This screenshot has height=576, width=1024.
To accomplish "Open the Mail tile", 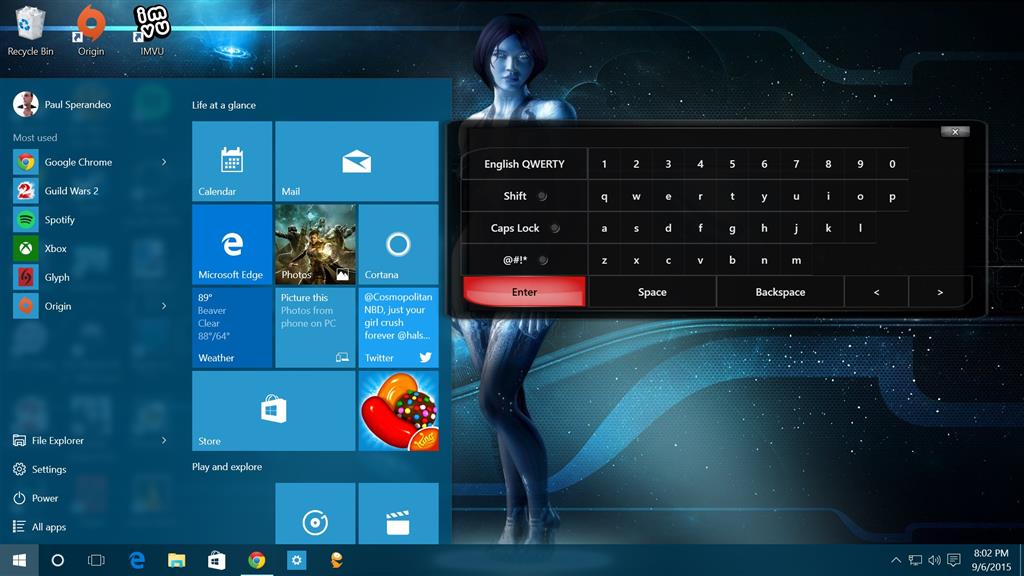I will 357,161.
